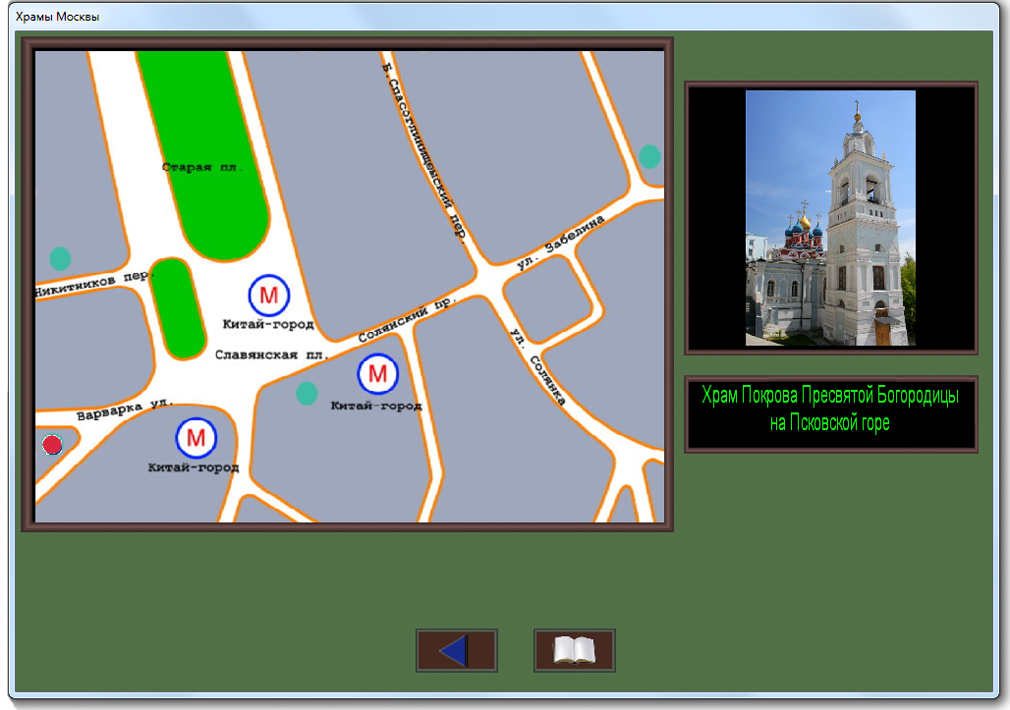Click the Храмы Москвы window title
The height and width of the screenshot is (710, 1010).
57,17
